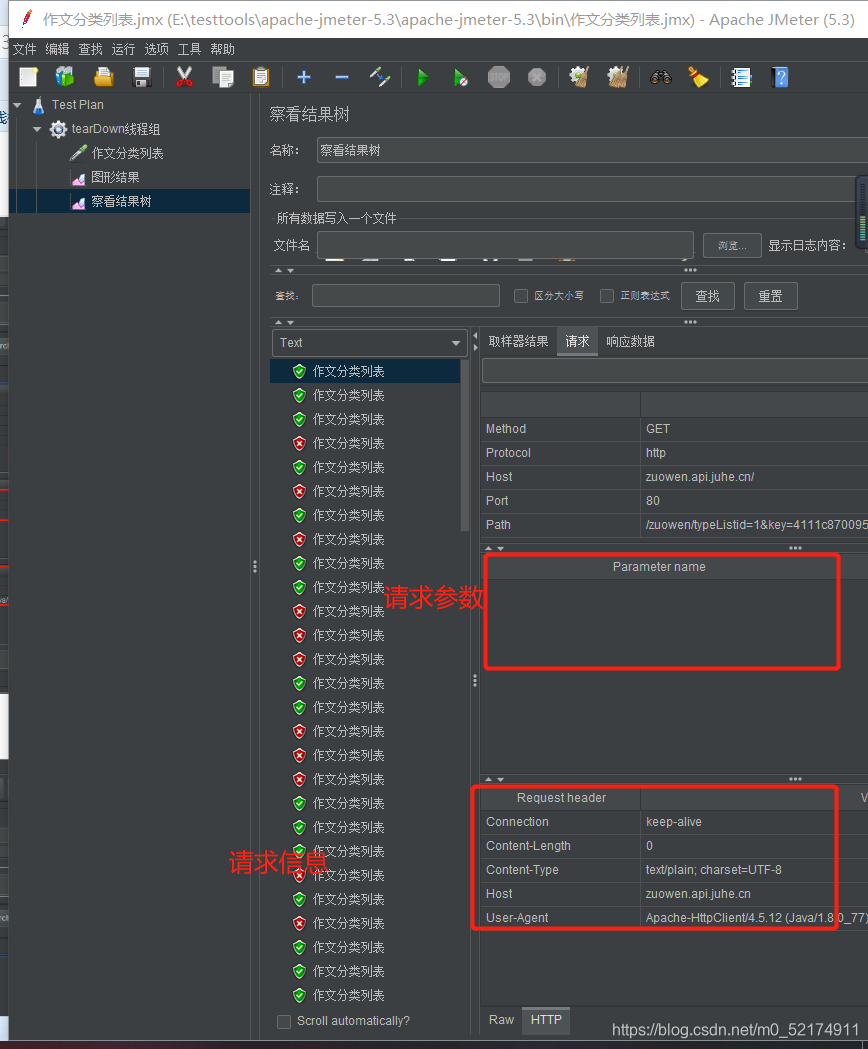Click the arrows left of 取样器结果 tab

coord(475,342)
